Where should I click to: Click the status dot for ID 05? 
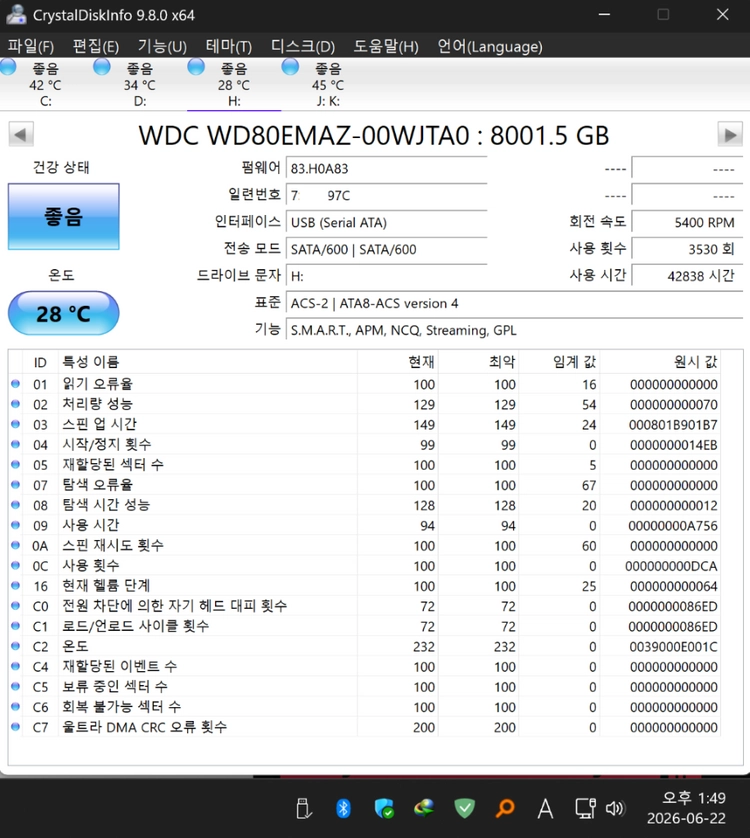tap(16, 464)
